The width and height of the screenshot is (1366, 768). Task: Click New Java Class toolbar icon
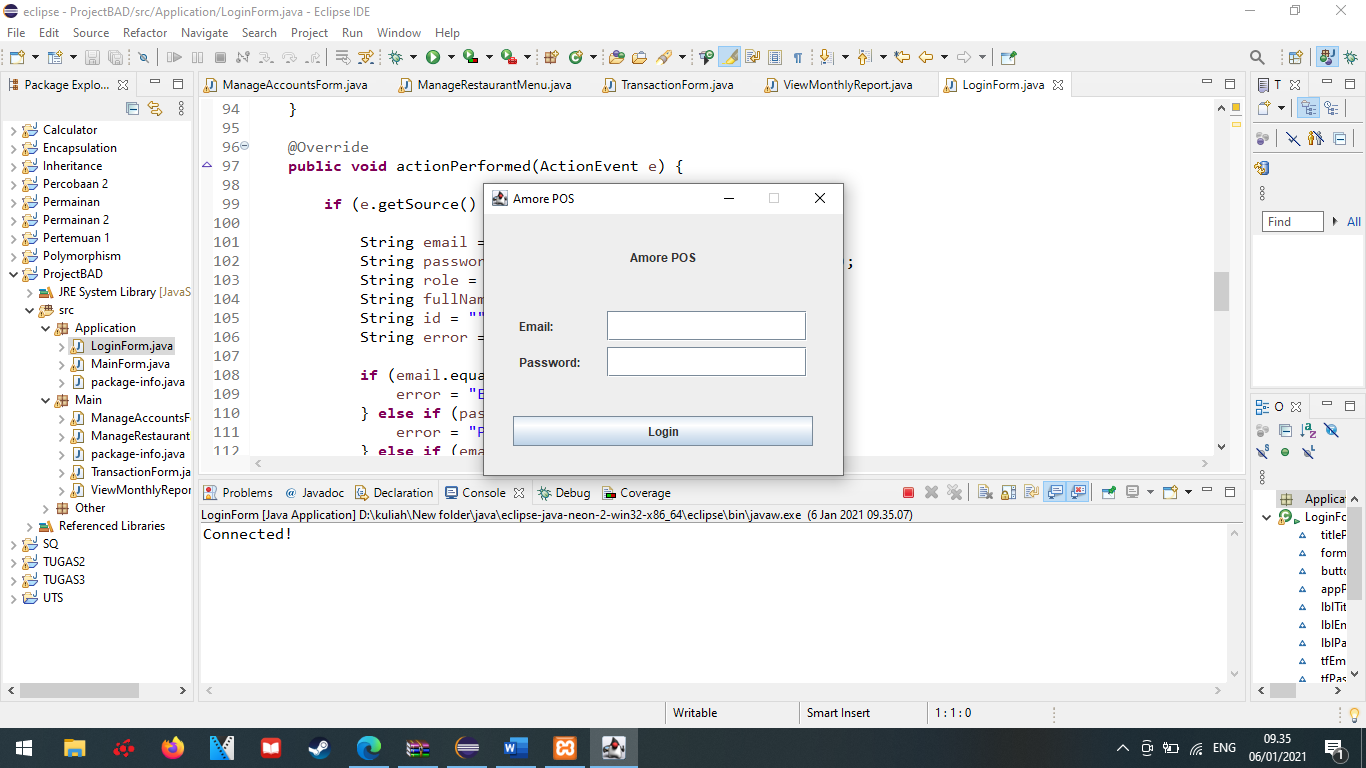pos(575,57)
